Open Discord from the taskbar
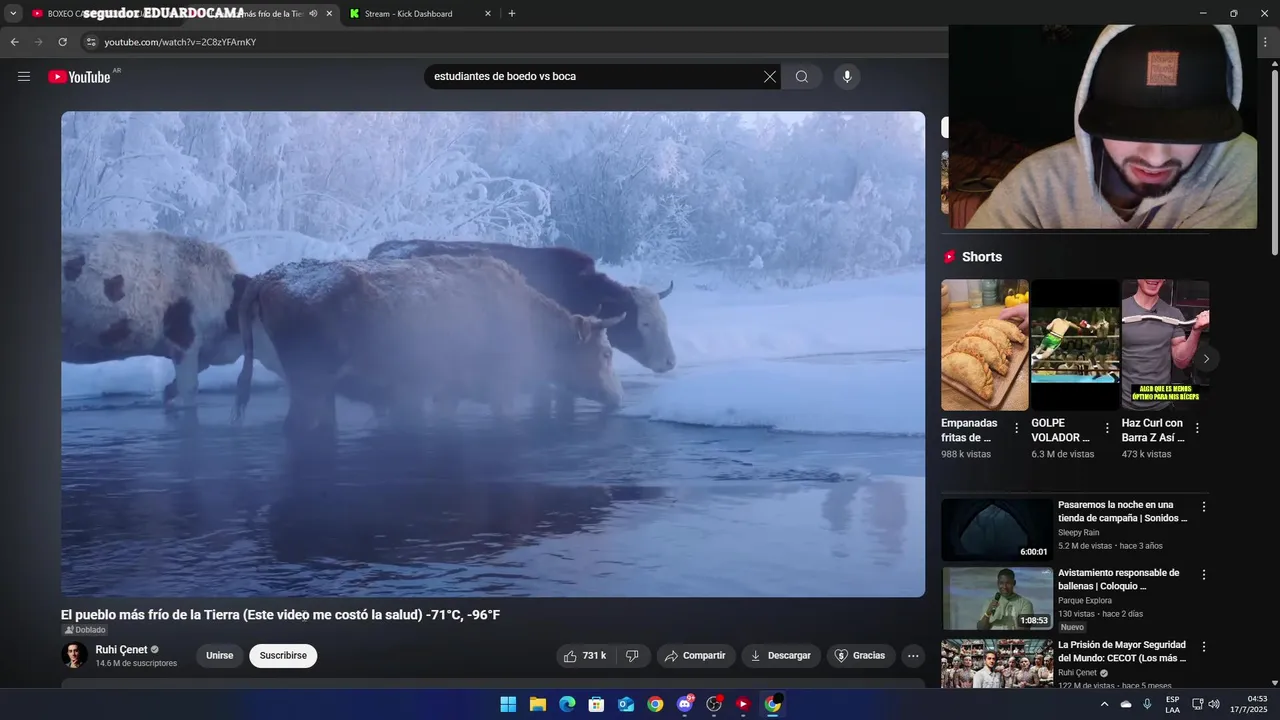 684,704
